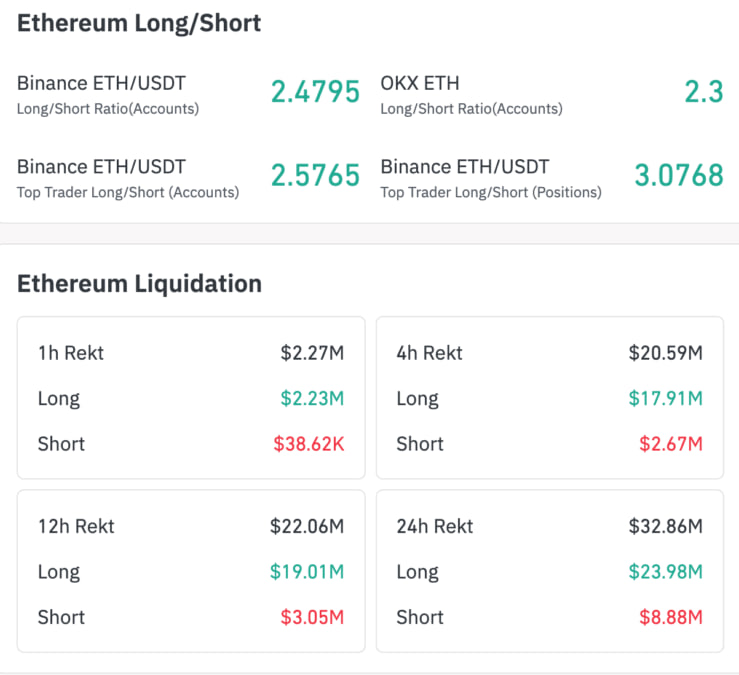739x675 pixels.
Task: Select the 12h Rekt card label
Action: (76, 526)
